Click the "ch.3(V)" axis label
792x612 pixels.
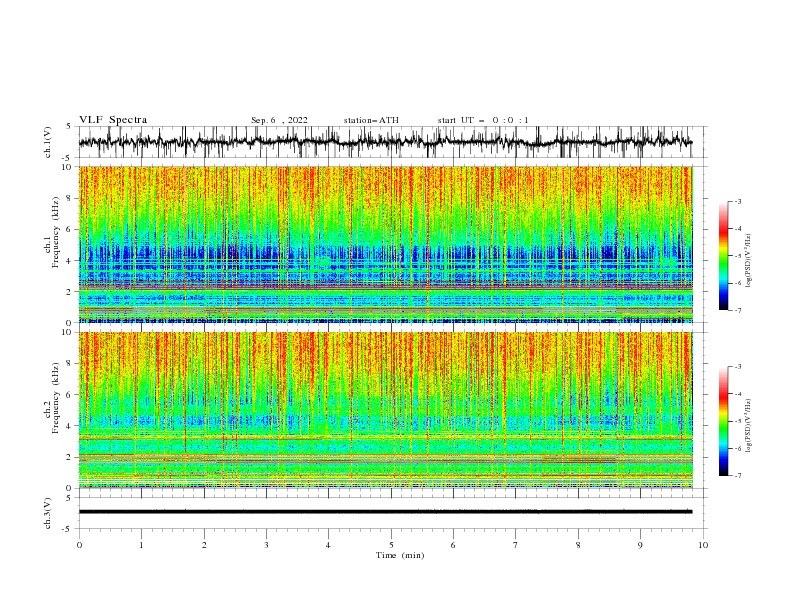(48, 514)
